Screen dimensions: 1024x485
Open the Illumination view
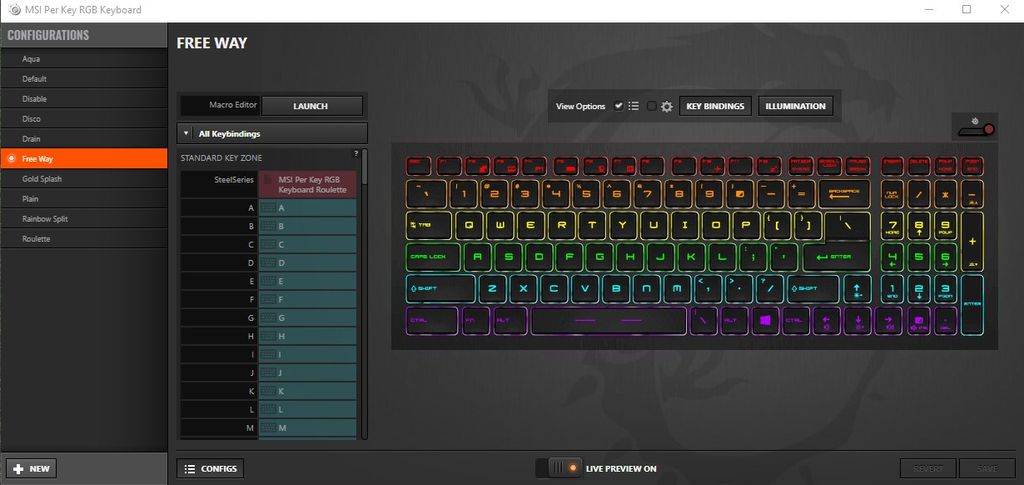point(795,106)
